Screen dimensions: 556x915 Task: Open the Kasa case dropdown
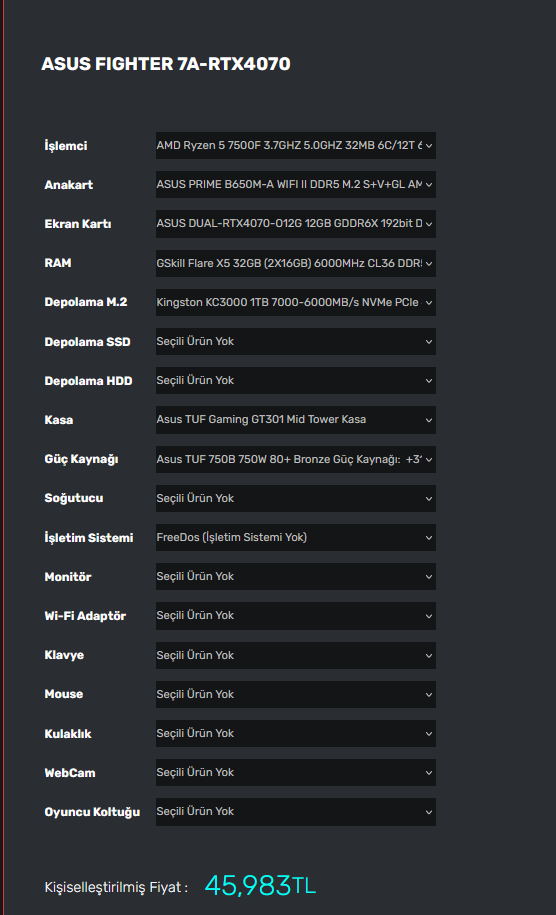click(x=295, y=420)
